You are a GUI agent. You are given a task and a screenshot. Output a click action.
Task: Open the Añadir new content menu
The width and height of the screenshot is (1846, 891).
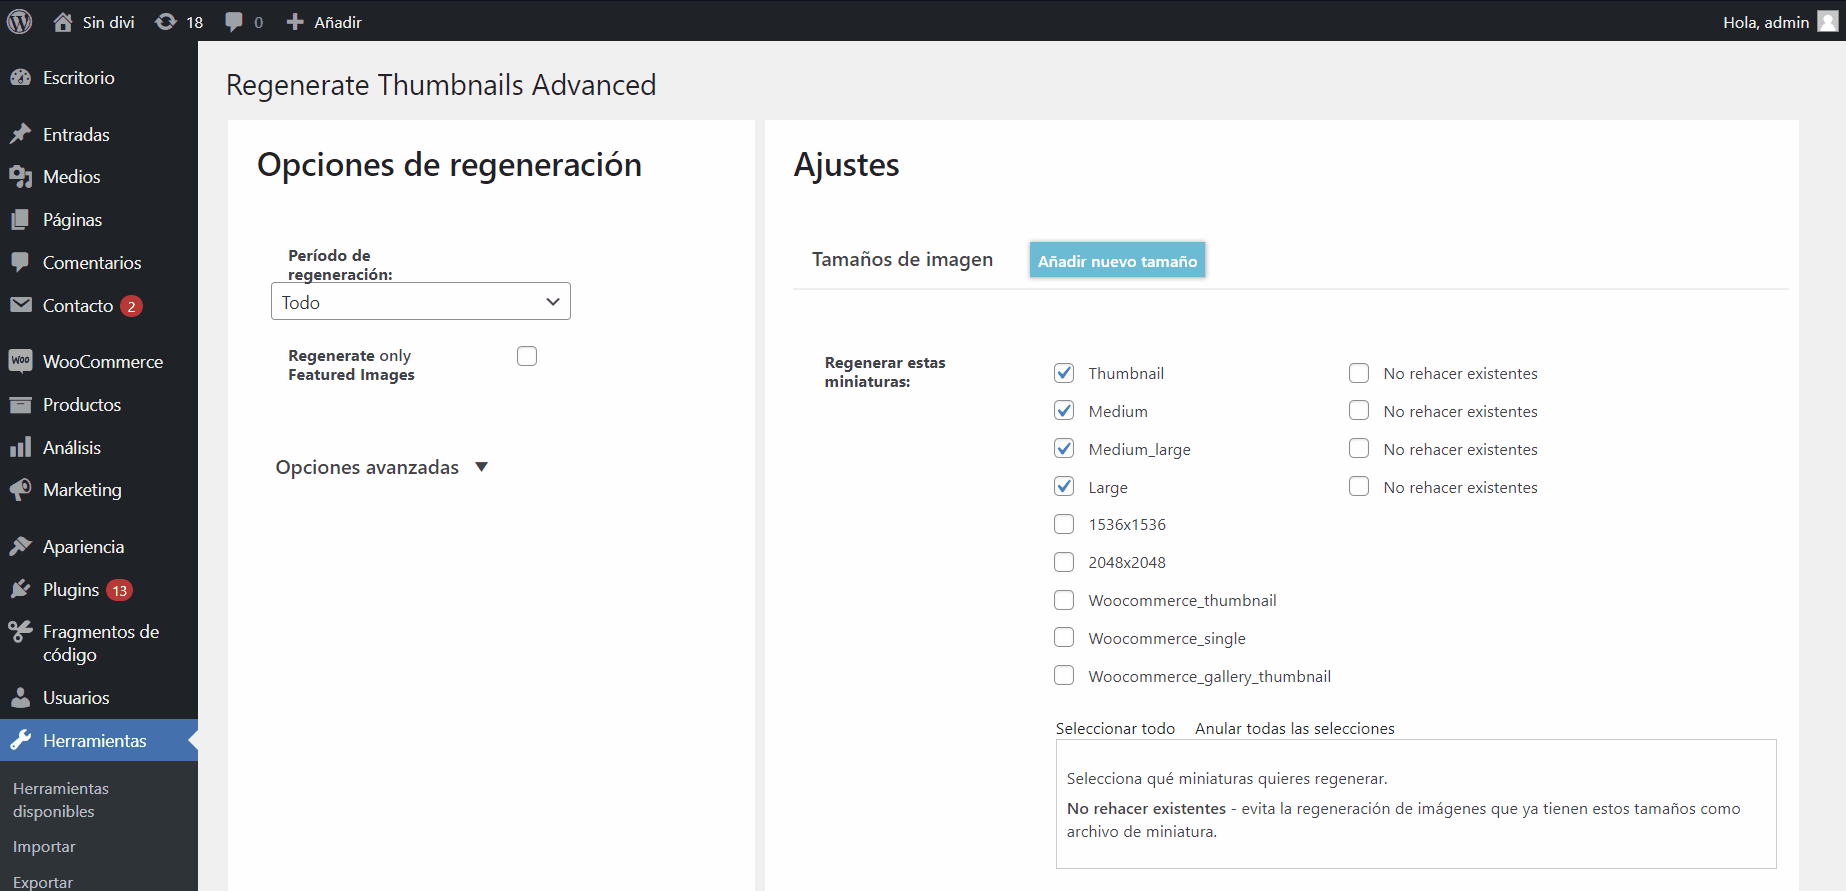click(x=324, y=22)
